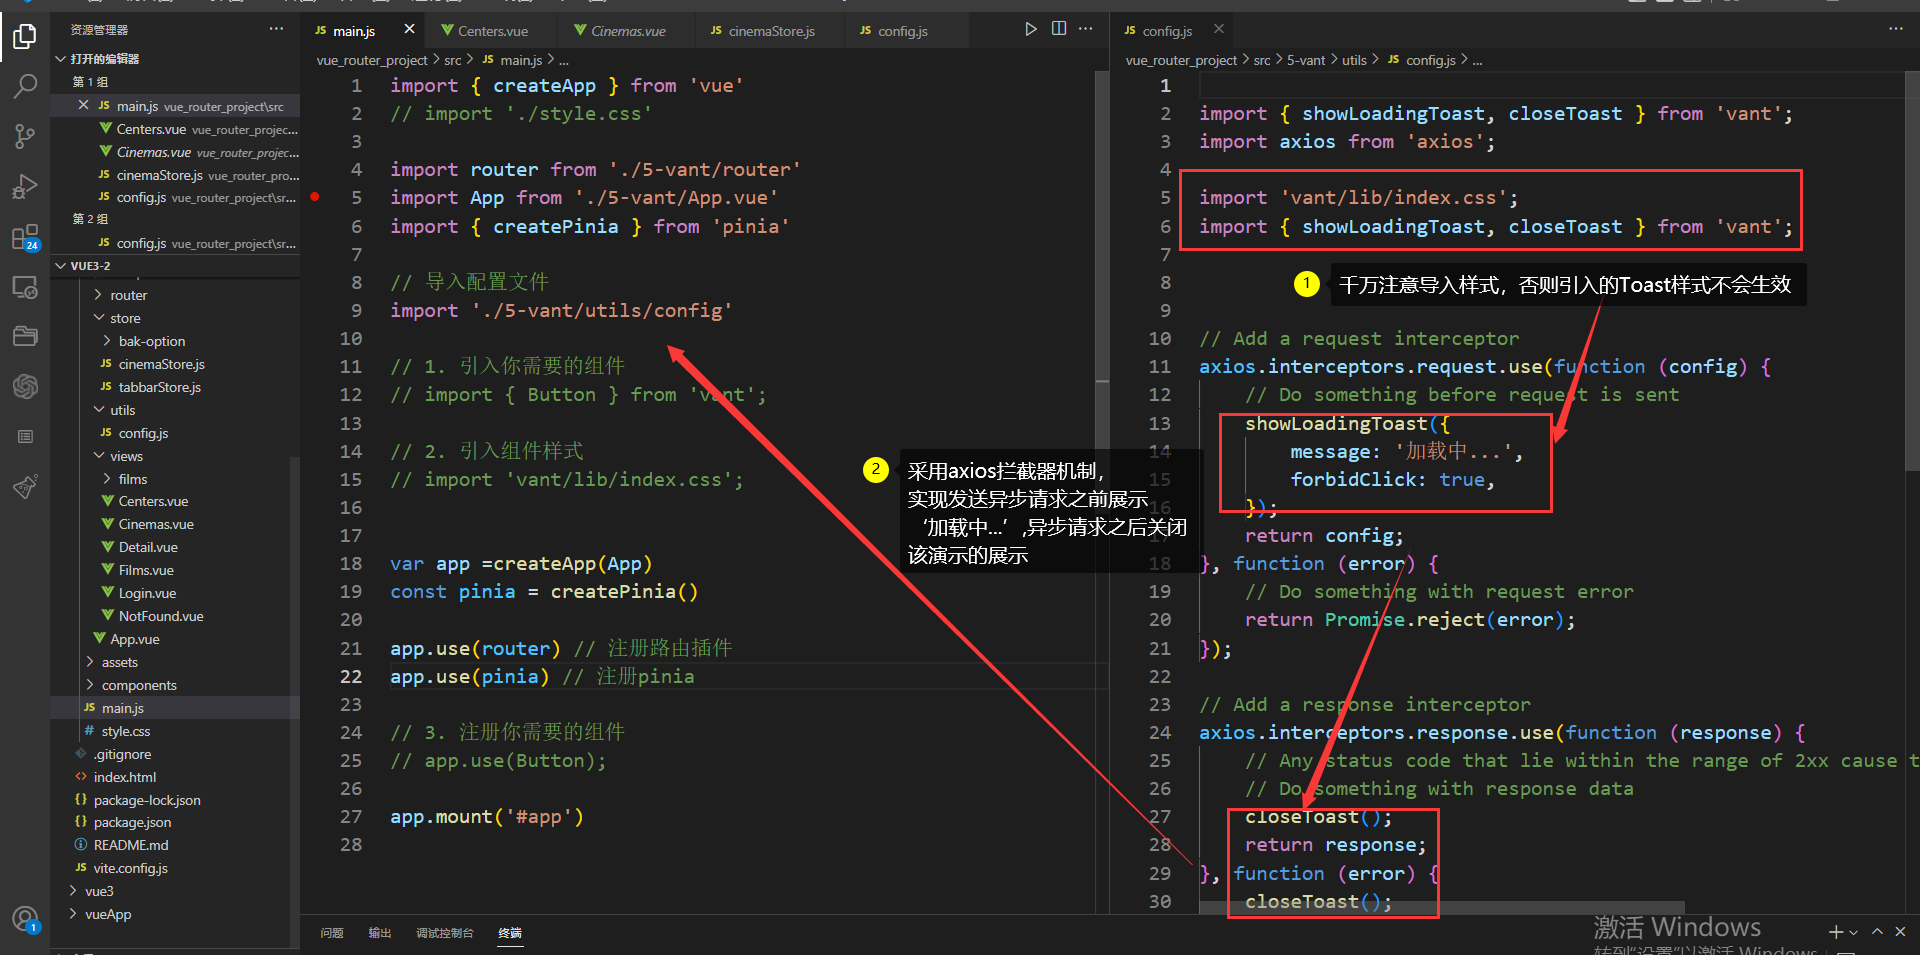Split the editor right using the toolbar icon
This screenshot has width=1920, height=955.
(x=1059, y=29)
